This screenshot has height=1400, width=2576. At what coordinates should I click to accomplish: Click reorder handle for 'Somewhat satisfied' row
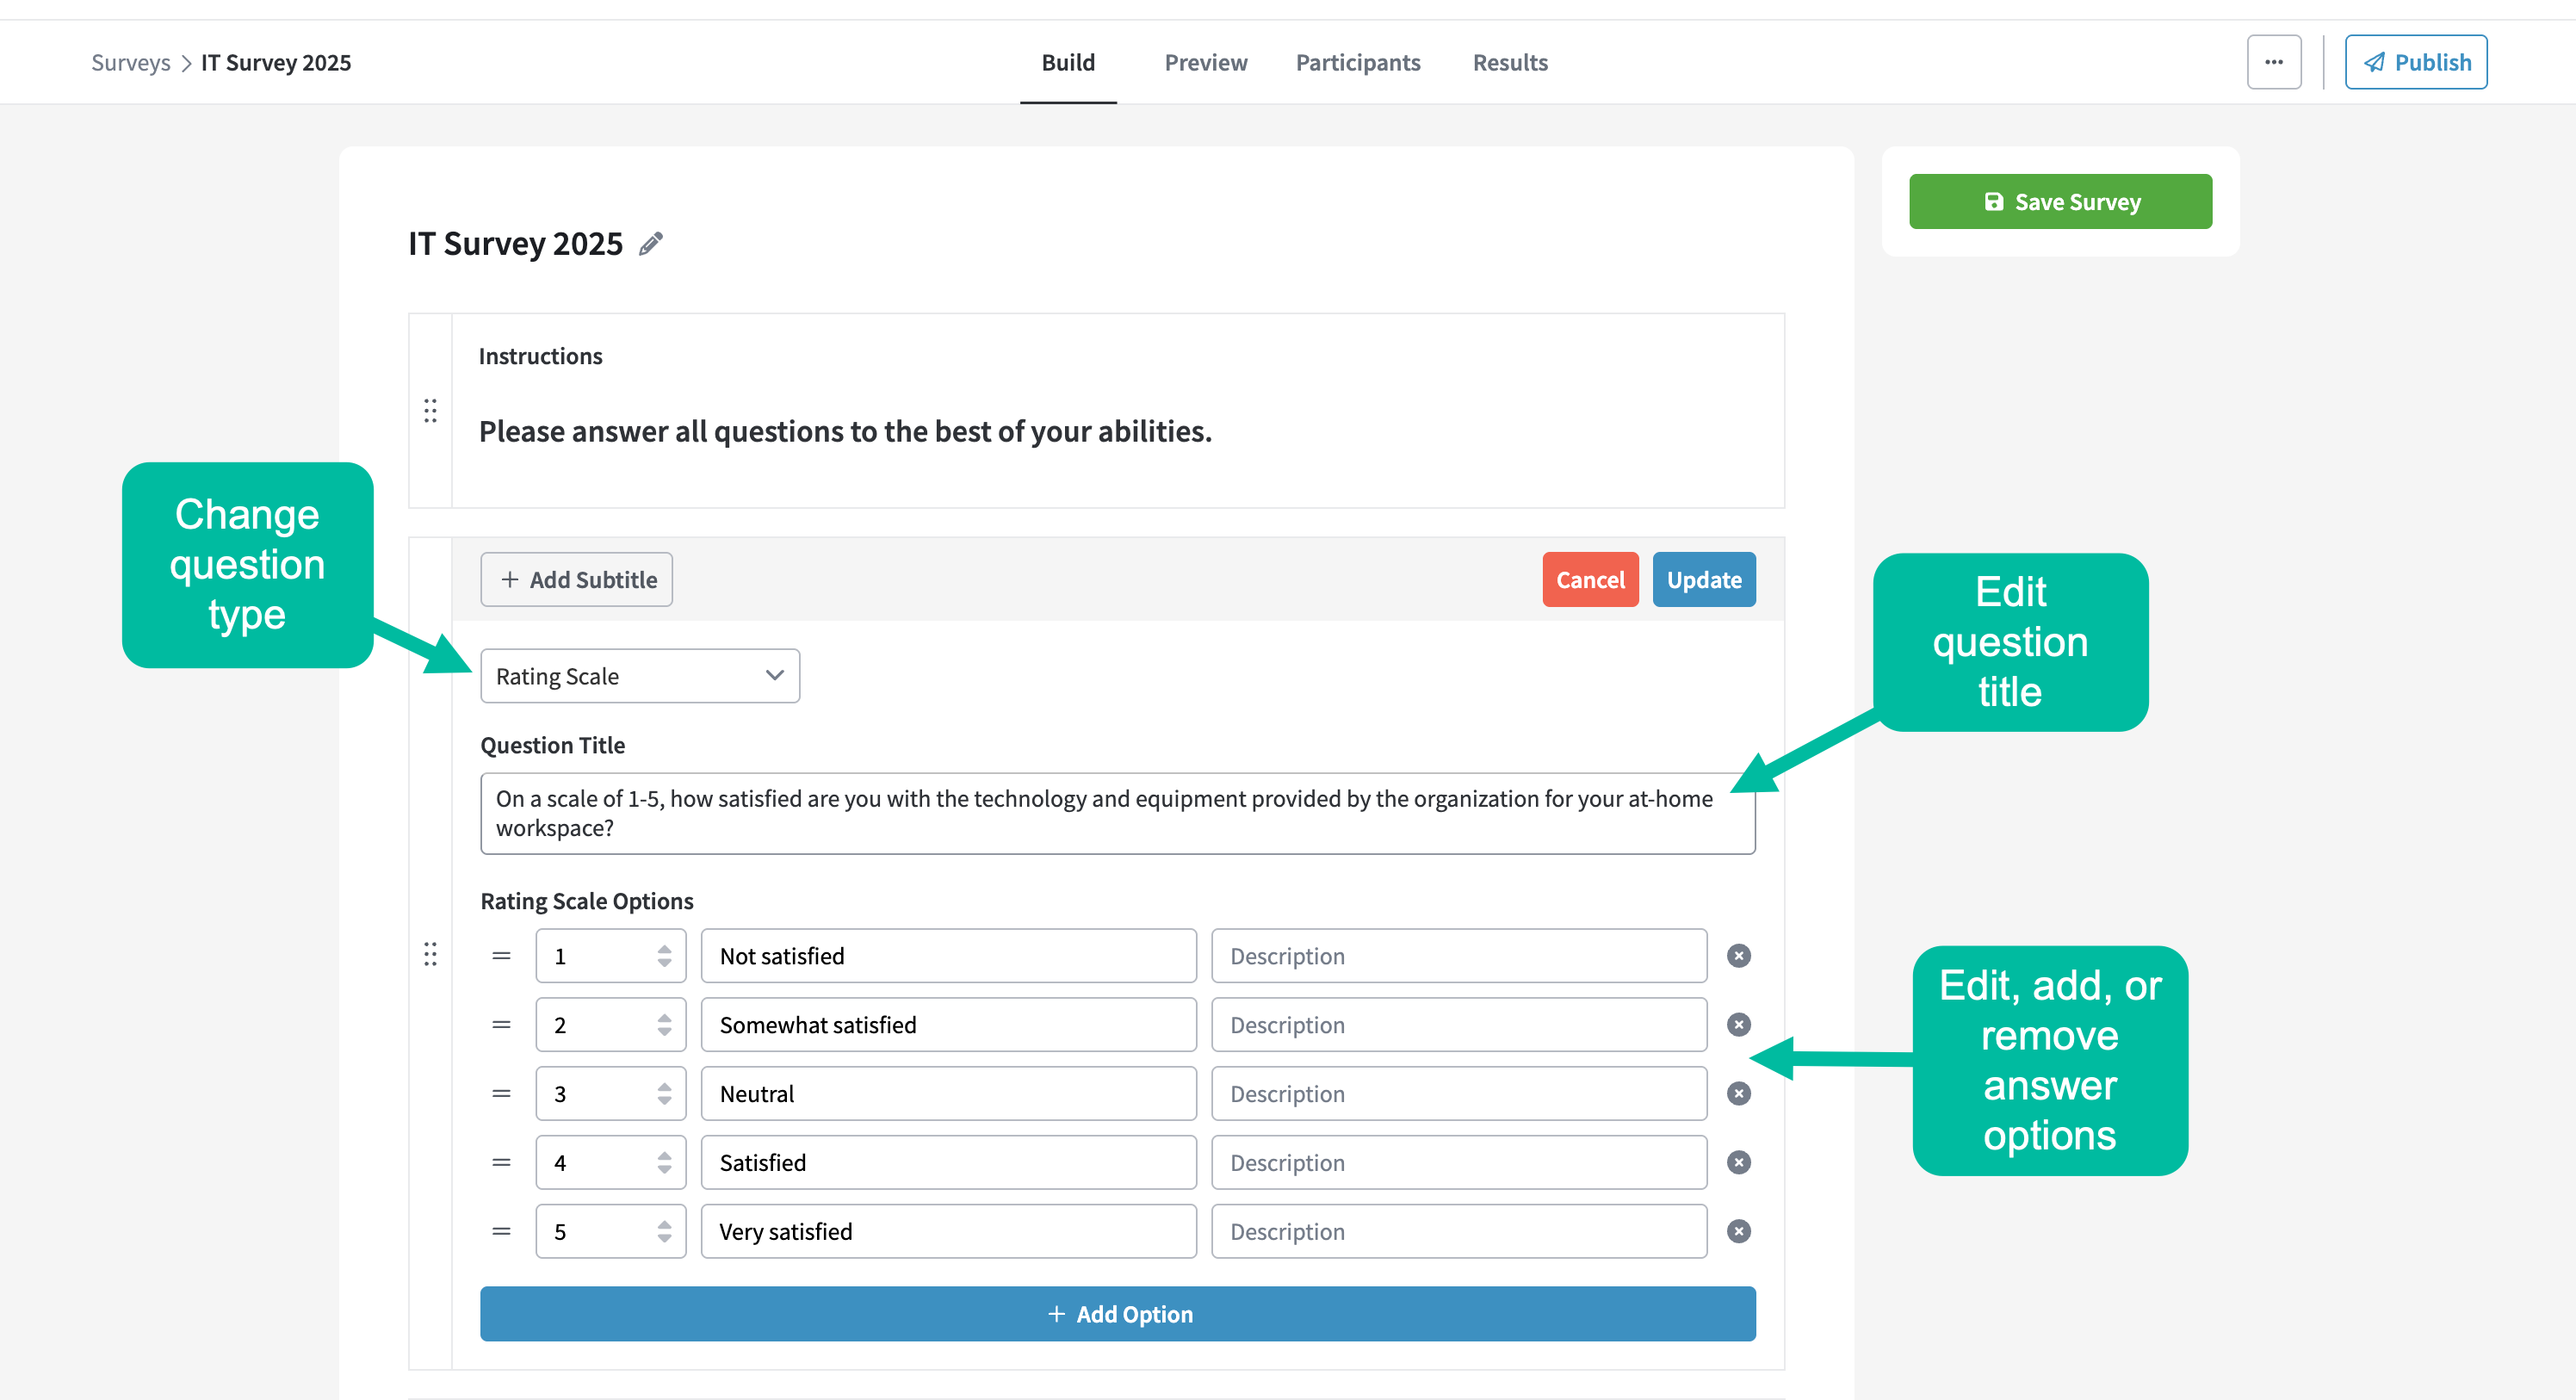[501, 1025]
